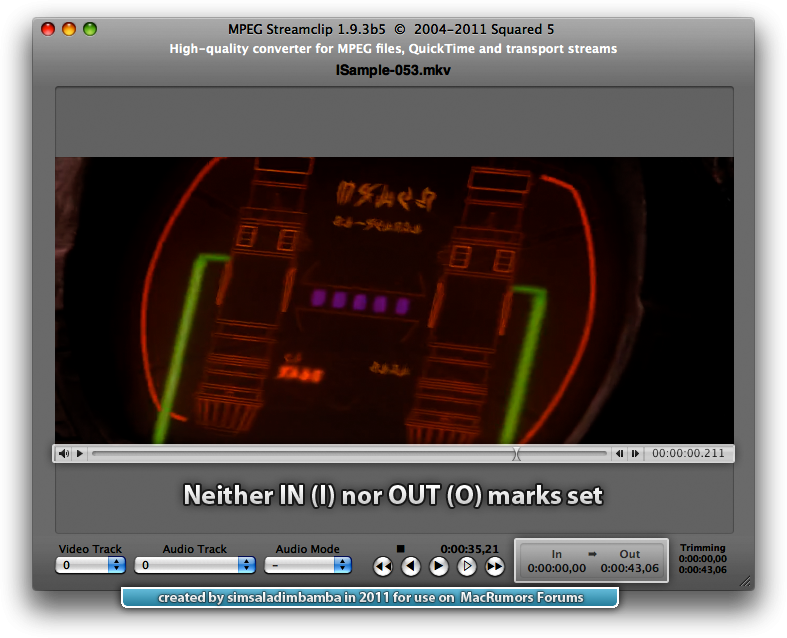
Task: Step one frame forward in scrub bar
Action: [635, 453]
